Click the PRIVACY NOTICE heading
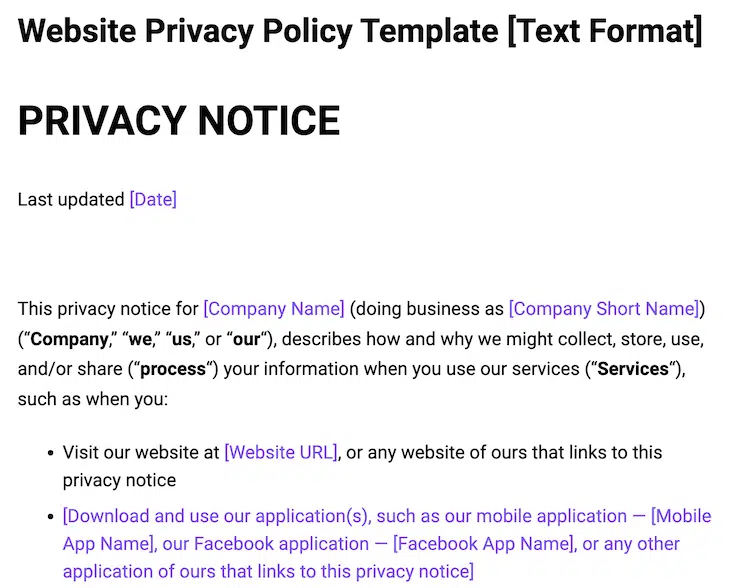Viewport: 740px width, 588px height. tap(179, 122)
